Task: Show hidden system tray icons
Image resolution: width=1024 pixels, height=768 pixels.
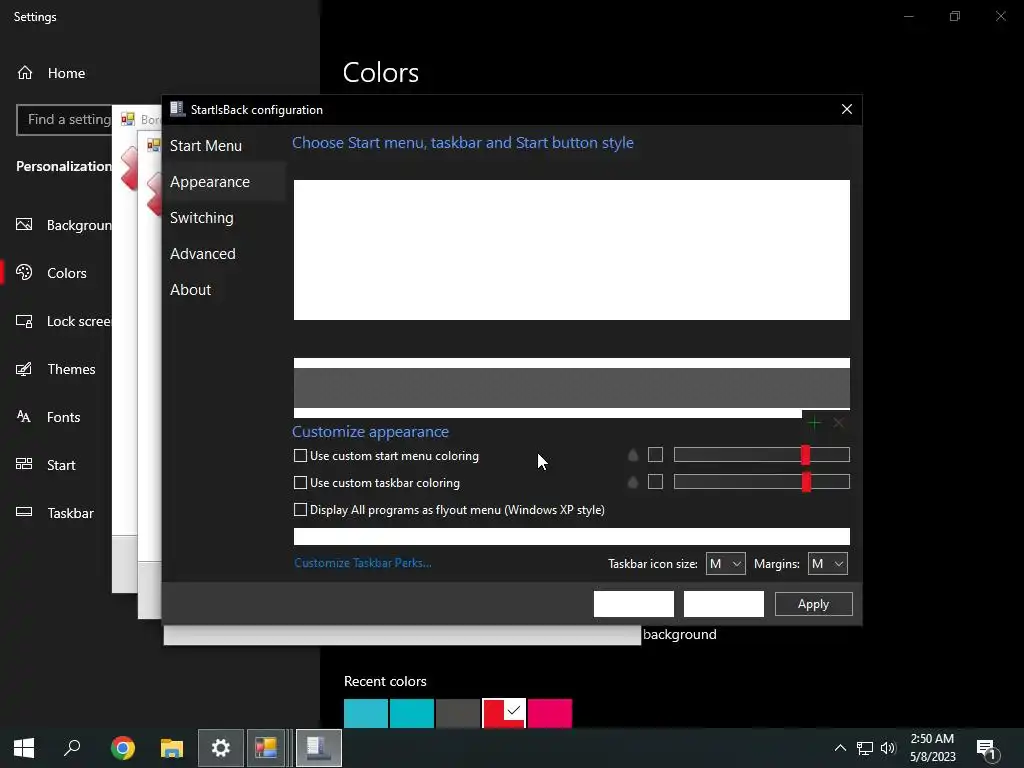Action: 840,748
